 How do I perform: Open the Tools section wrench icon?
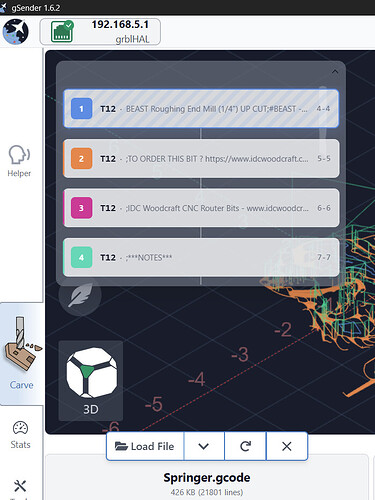(20, 487)
